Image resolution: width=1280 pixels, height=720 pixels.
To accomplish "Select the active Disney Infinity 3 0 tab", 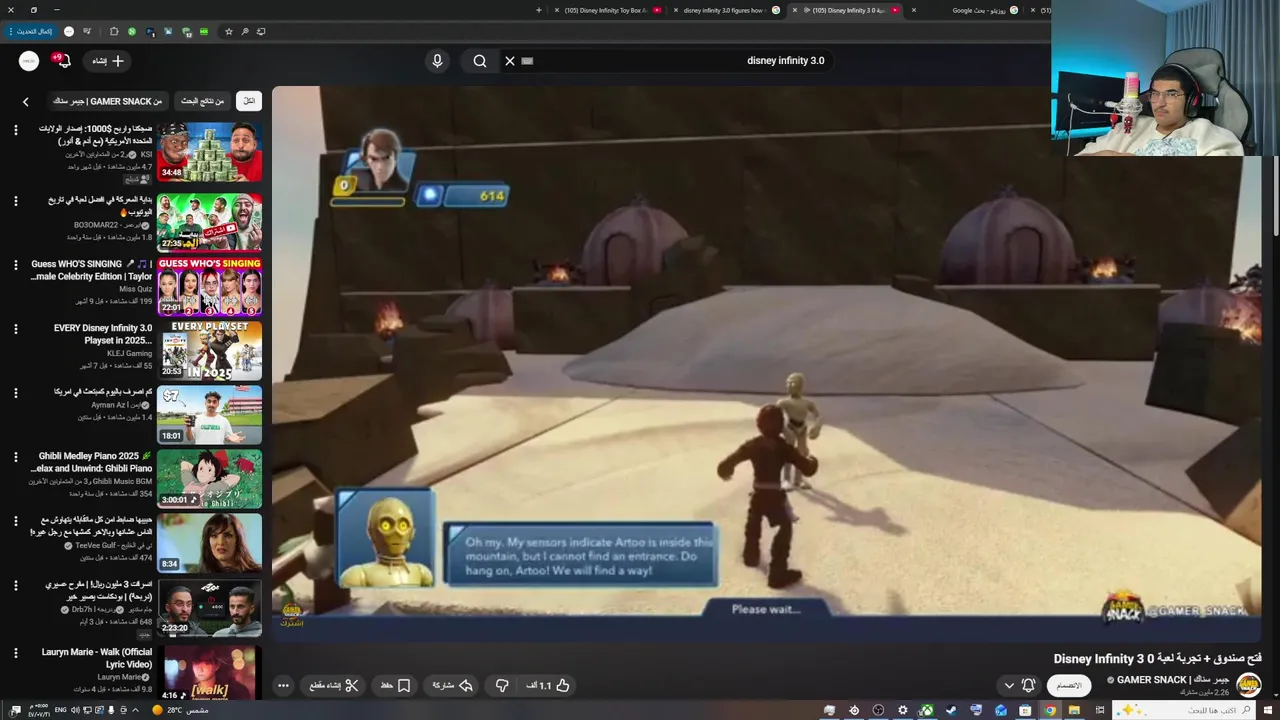I will 850,10.
